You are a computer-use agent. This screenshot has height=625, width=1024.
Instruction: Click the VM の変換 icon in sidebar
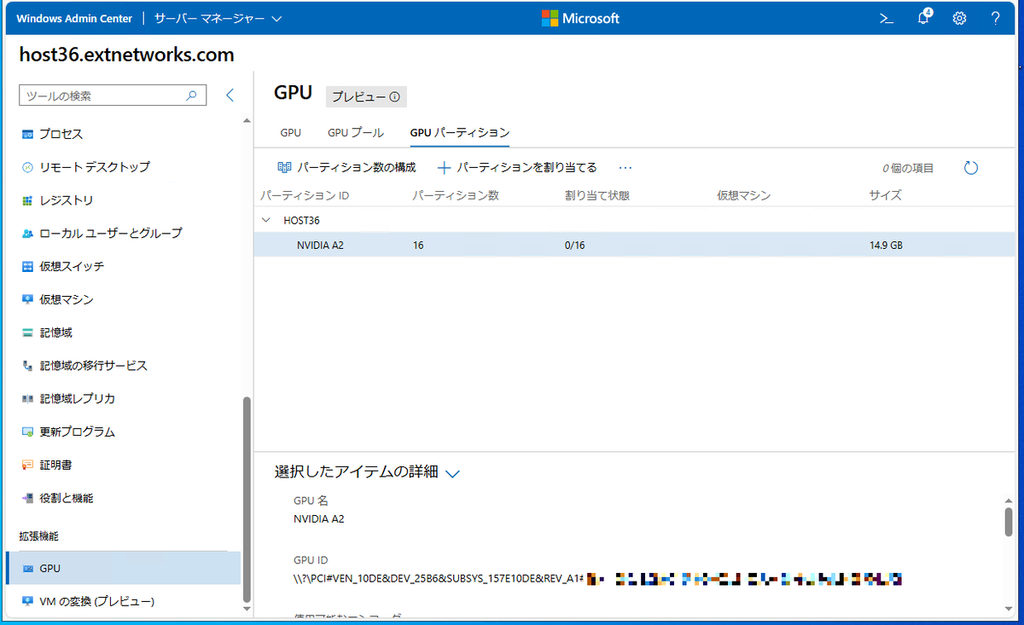pyautogui.click(x=27, y=601)
